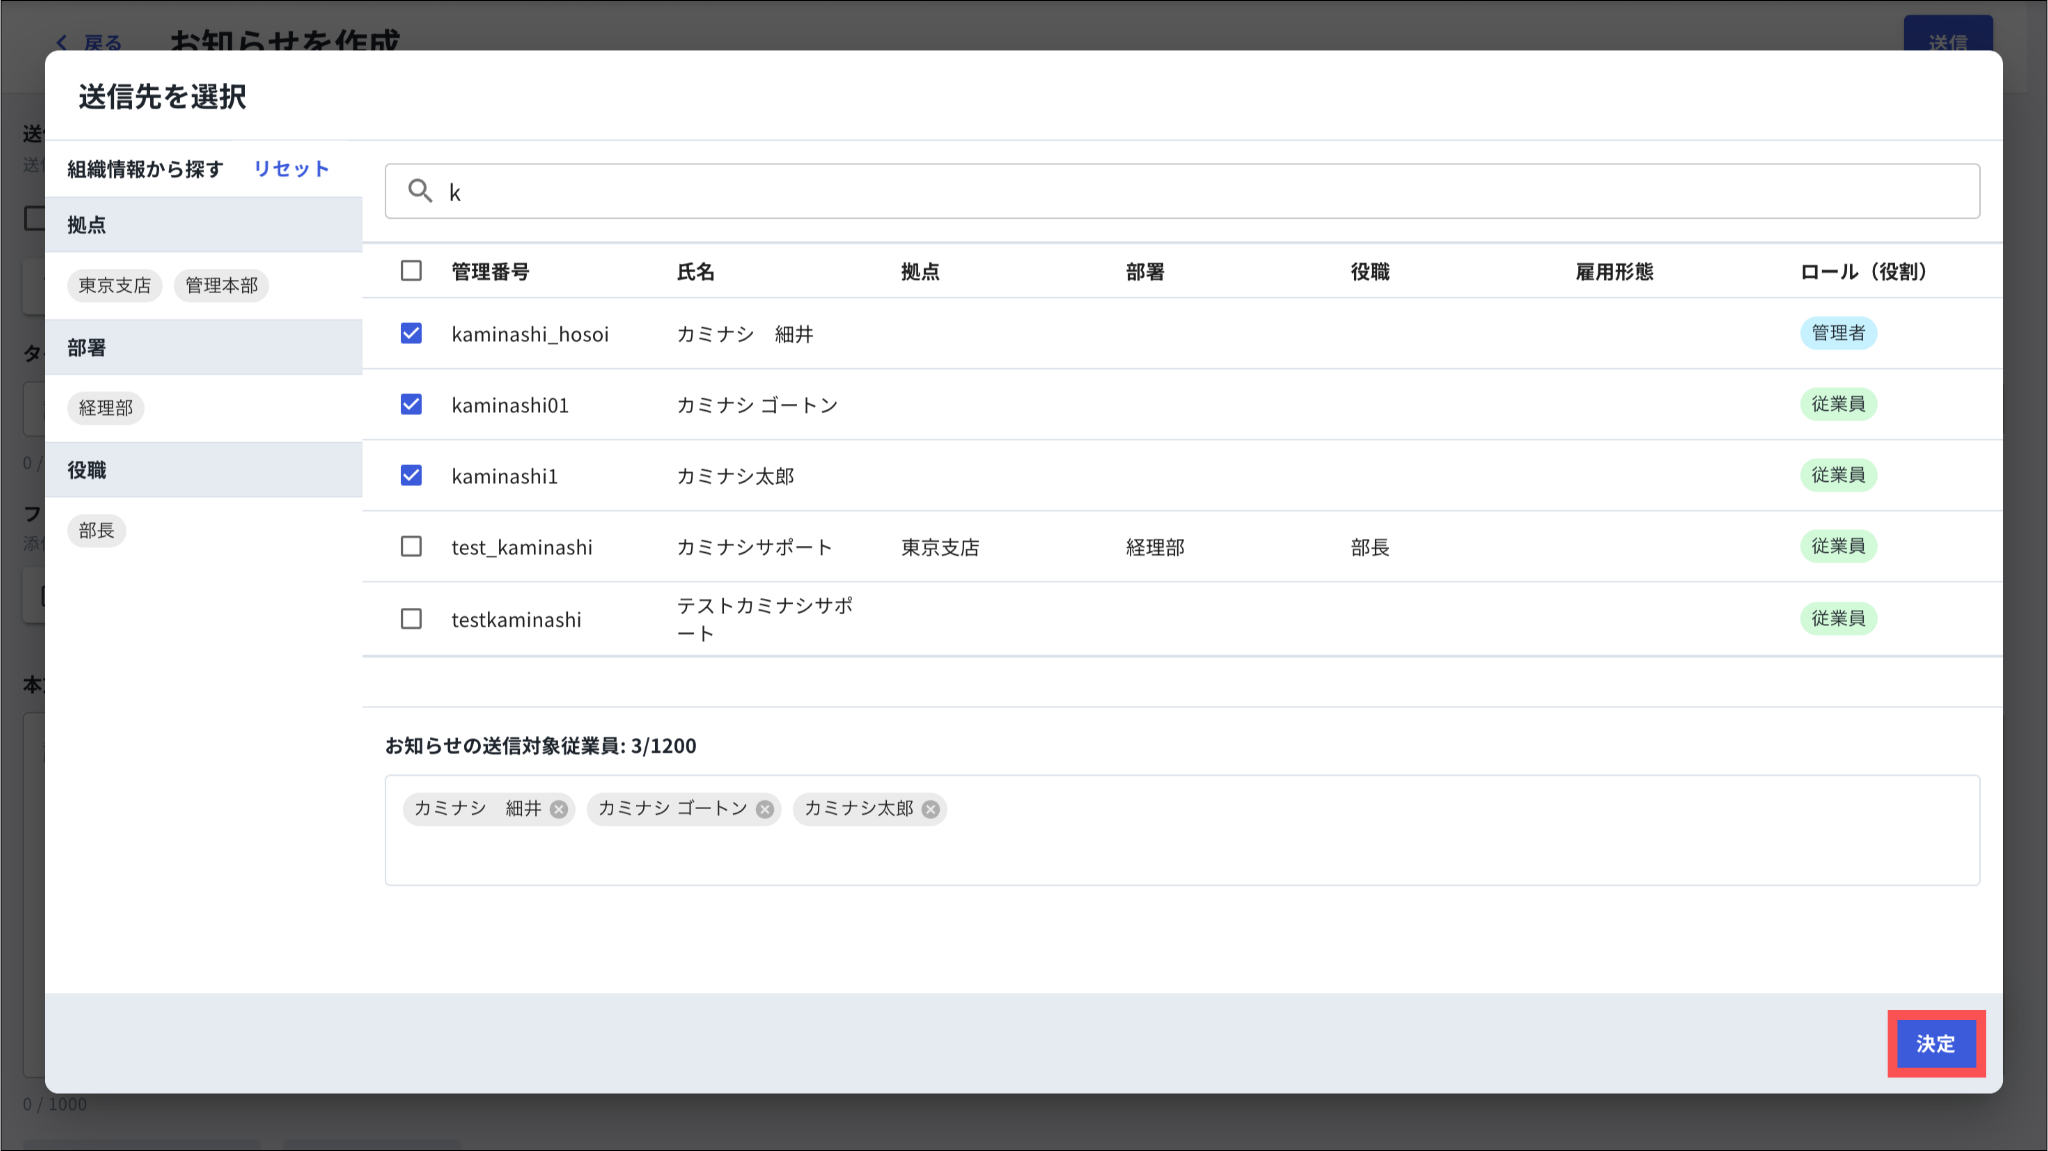
Task: Filter by 経理部 department chip
Action: coord(106,408)
